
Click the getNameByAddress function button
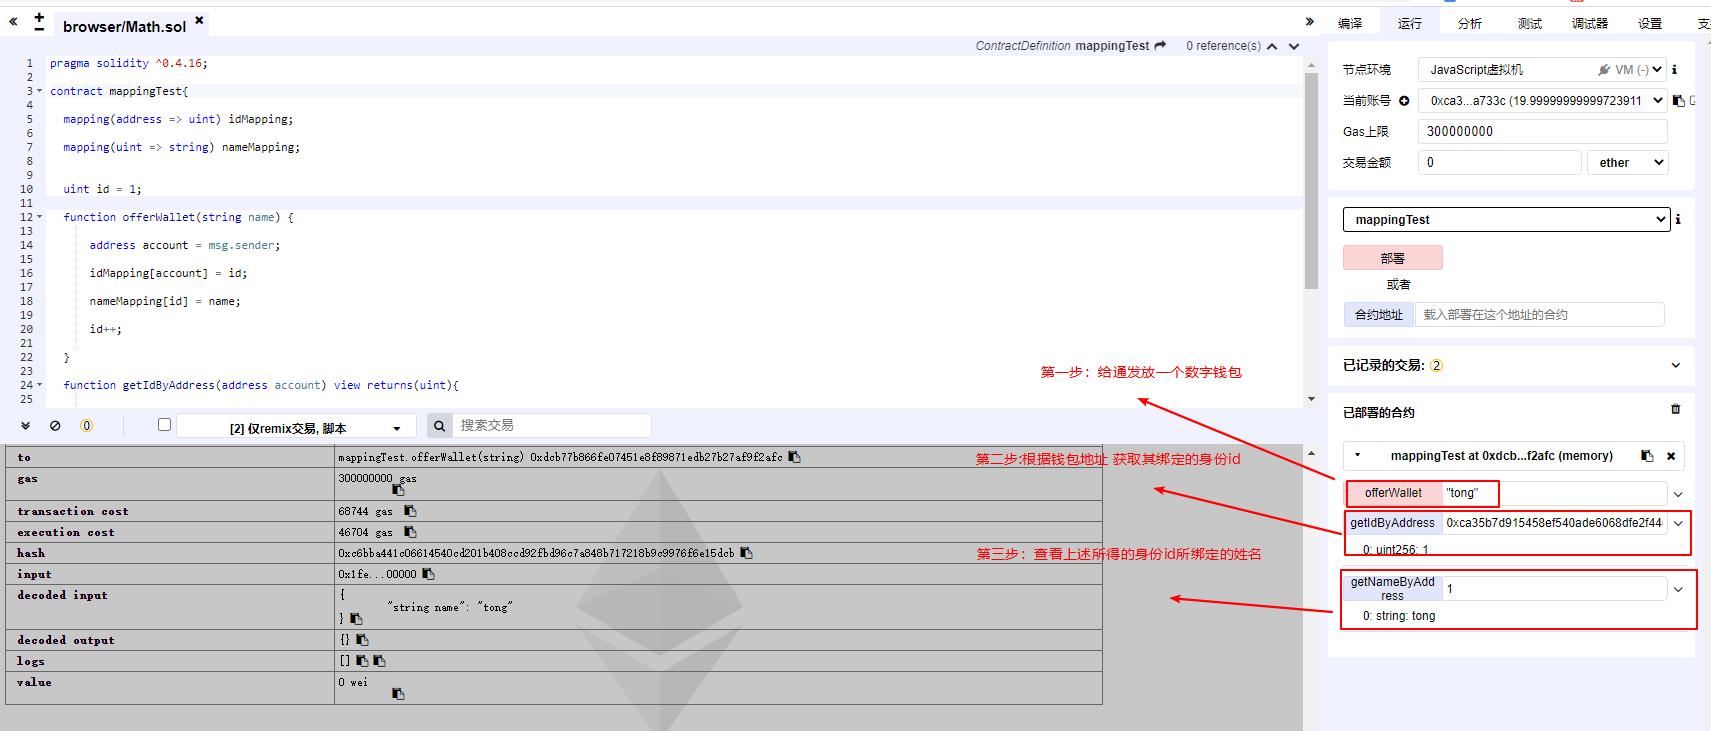pos(1392,588)
